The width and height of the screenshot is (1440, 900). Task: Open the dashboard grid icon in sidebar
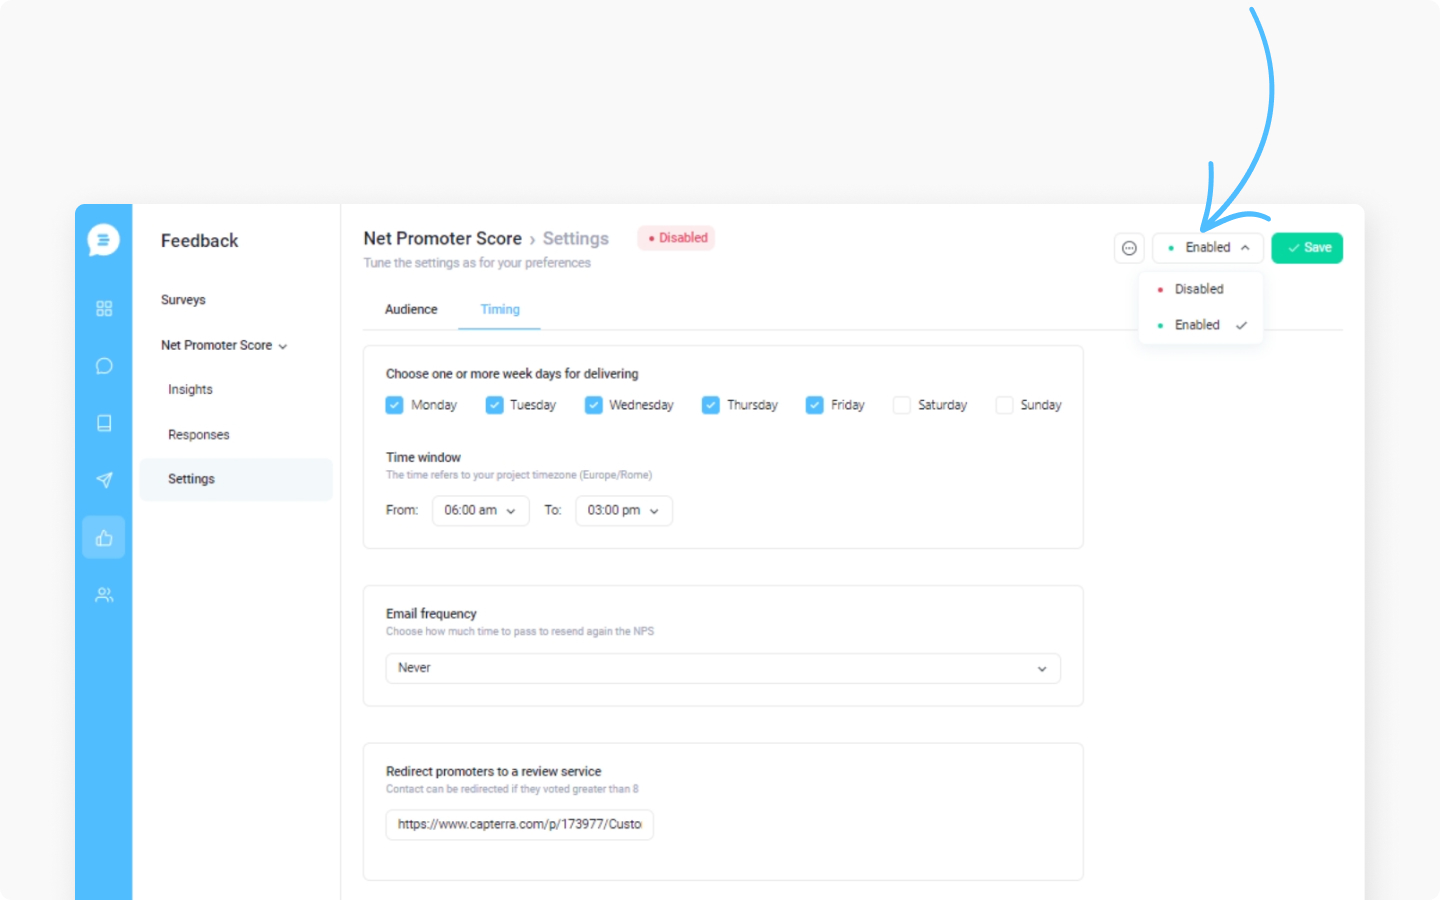[104, 309]
